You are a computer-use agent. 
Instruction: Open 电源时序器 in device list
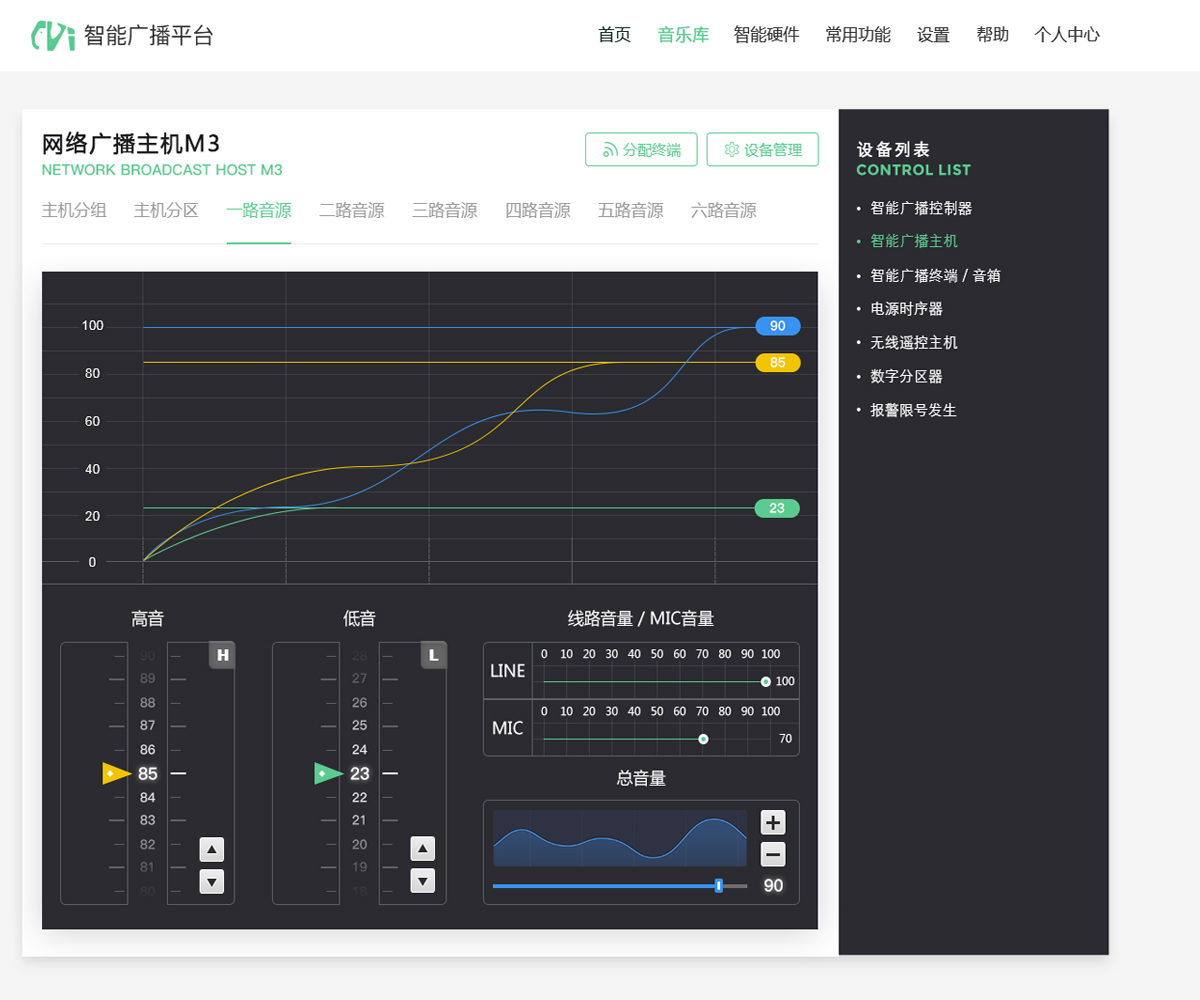tap(906, 309)
